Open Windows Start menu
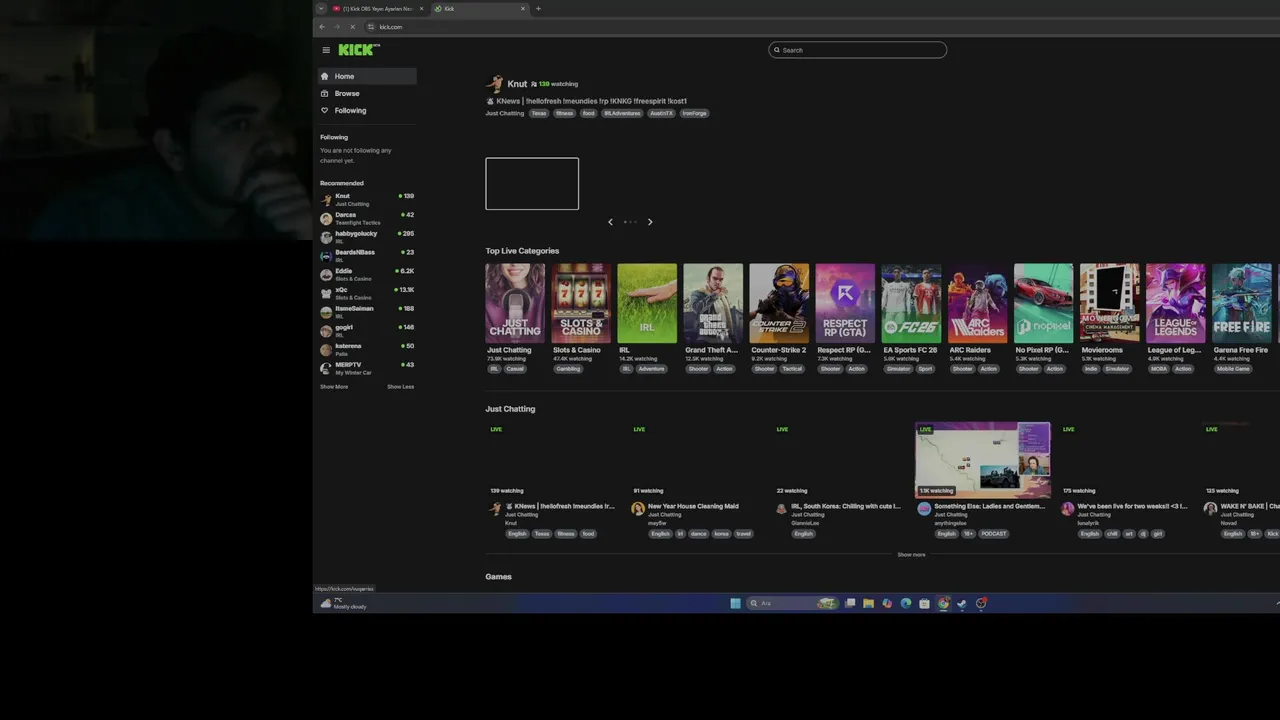The image size is (1280, 720). click(735, 603)
